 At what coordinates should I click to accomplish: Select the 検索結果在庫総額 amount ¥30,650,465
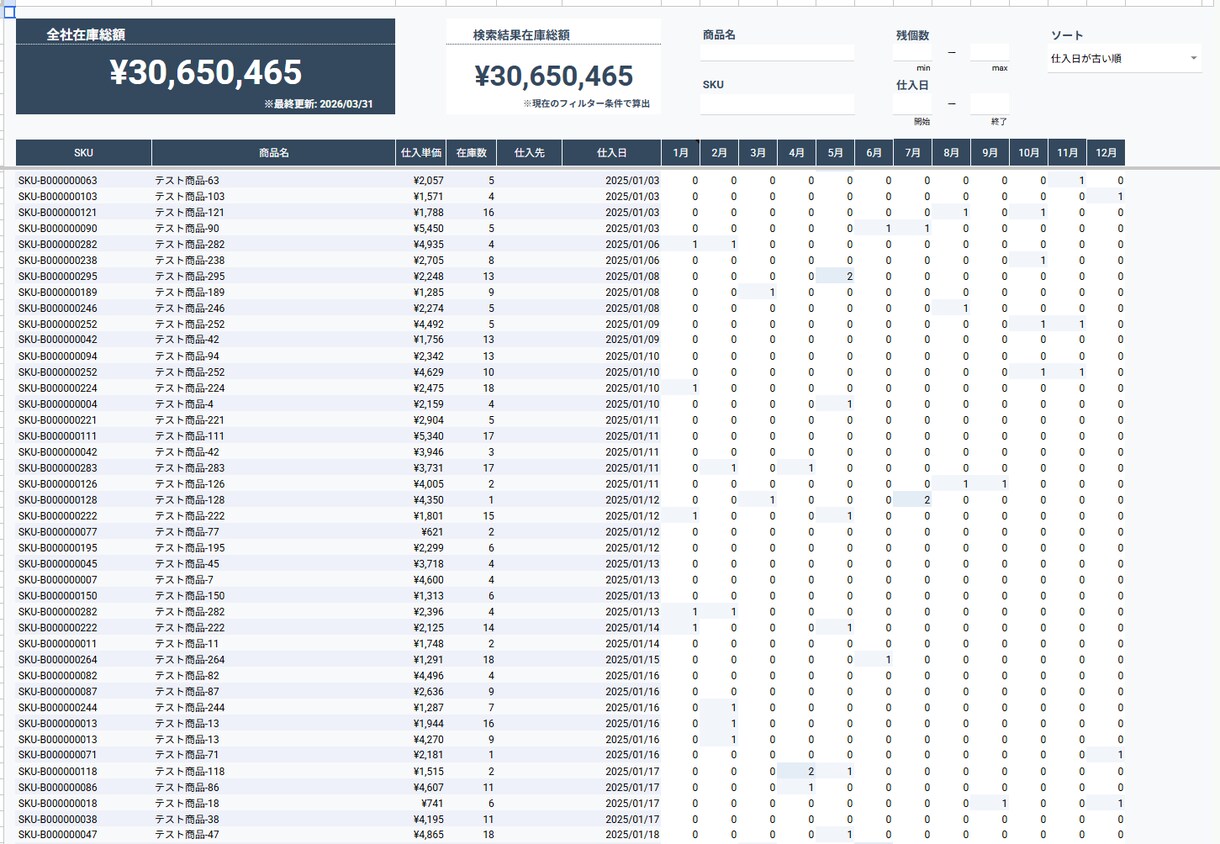554,77
